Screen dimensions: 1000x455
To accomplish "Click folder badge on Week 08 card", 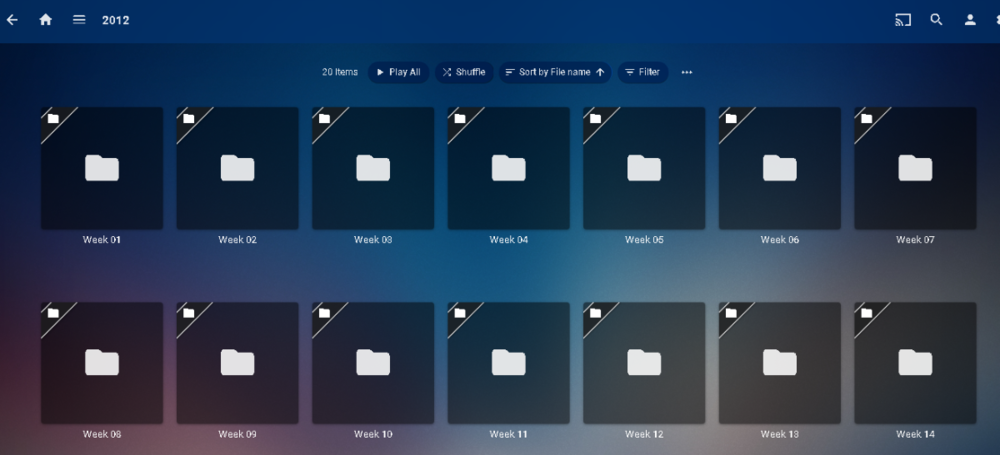I will 53,313.
